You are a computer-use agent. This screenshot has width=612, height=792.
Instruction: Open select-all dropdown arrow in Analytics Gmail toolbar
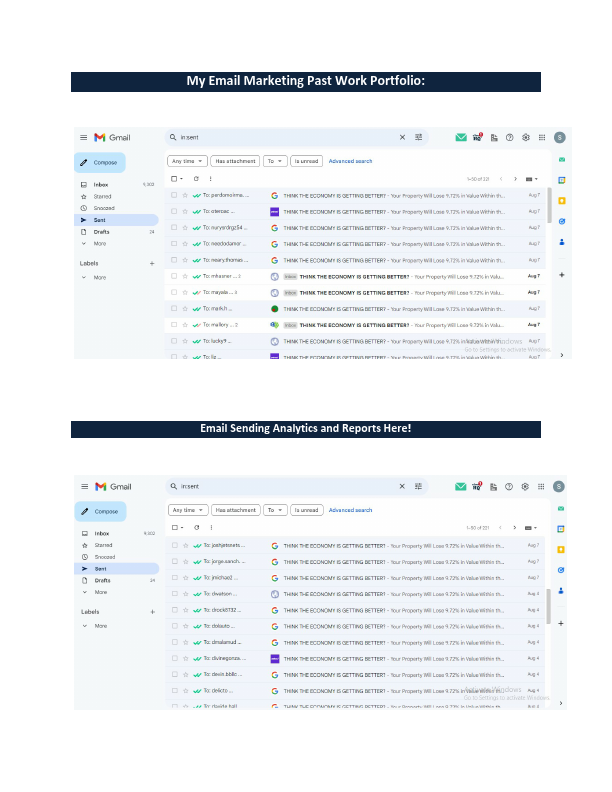pyautogui.click(x=182, y=527)
